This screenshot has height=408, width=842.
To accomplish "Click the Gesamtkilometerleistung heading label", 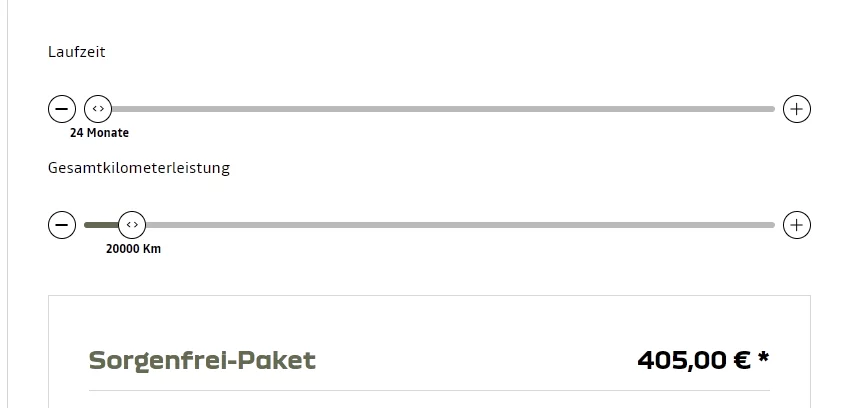I will point(139,168).
